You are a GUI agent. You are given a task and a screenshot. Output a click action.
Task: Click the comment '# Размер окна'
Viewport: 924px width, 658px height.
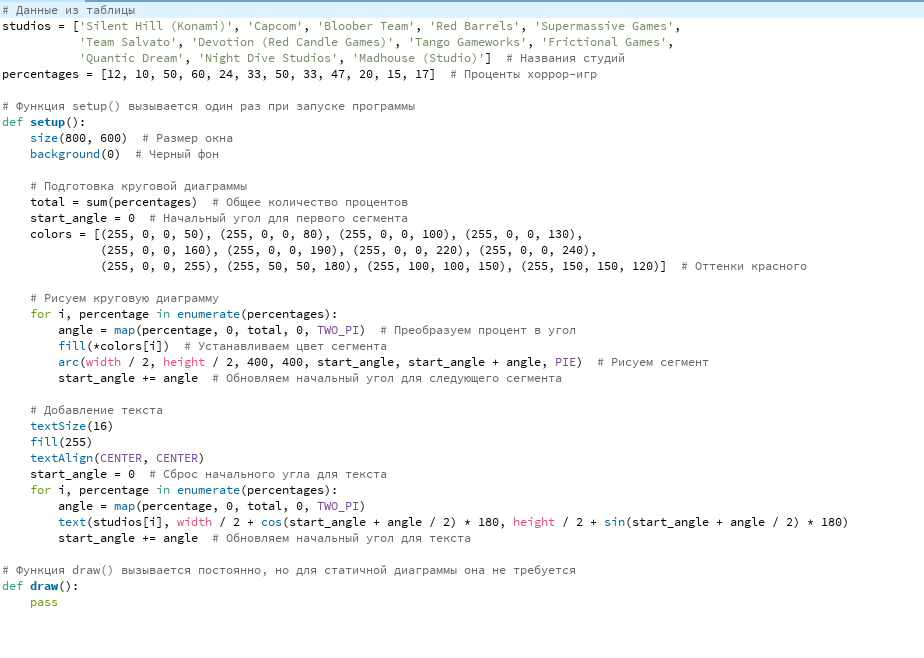[x=187, y=138]
